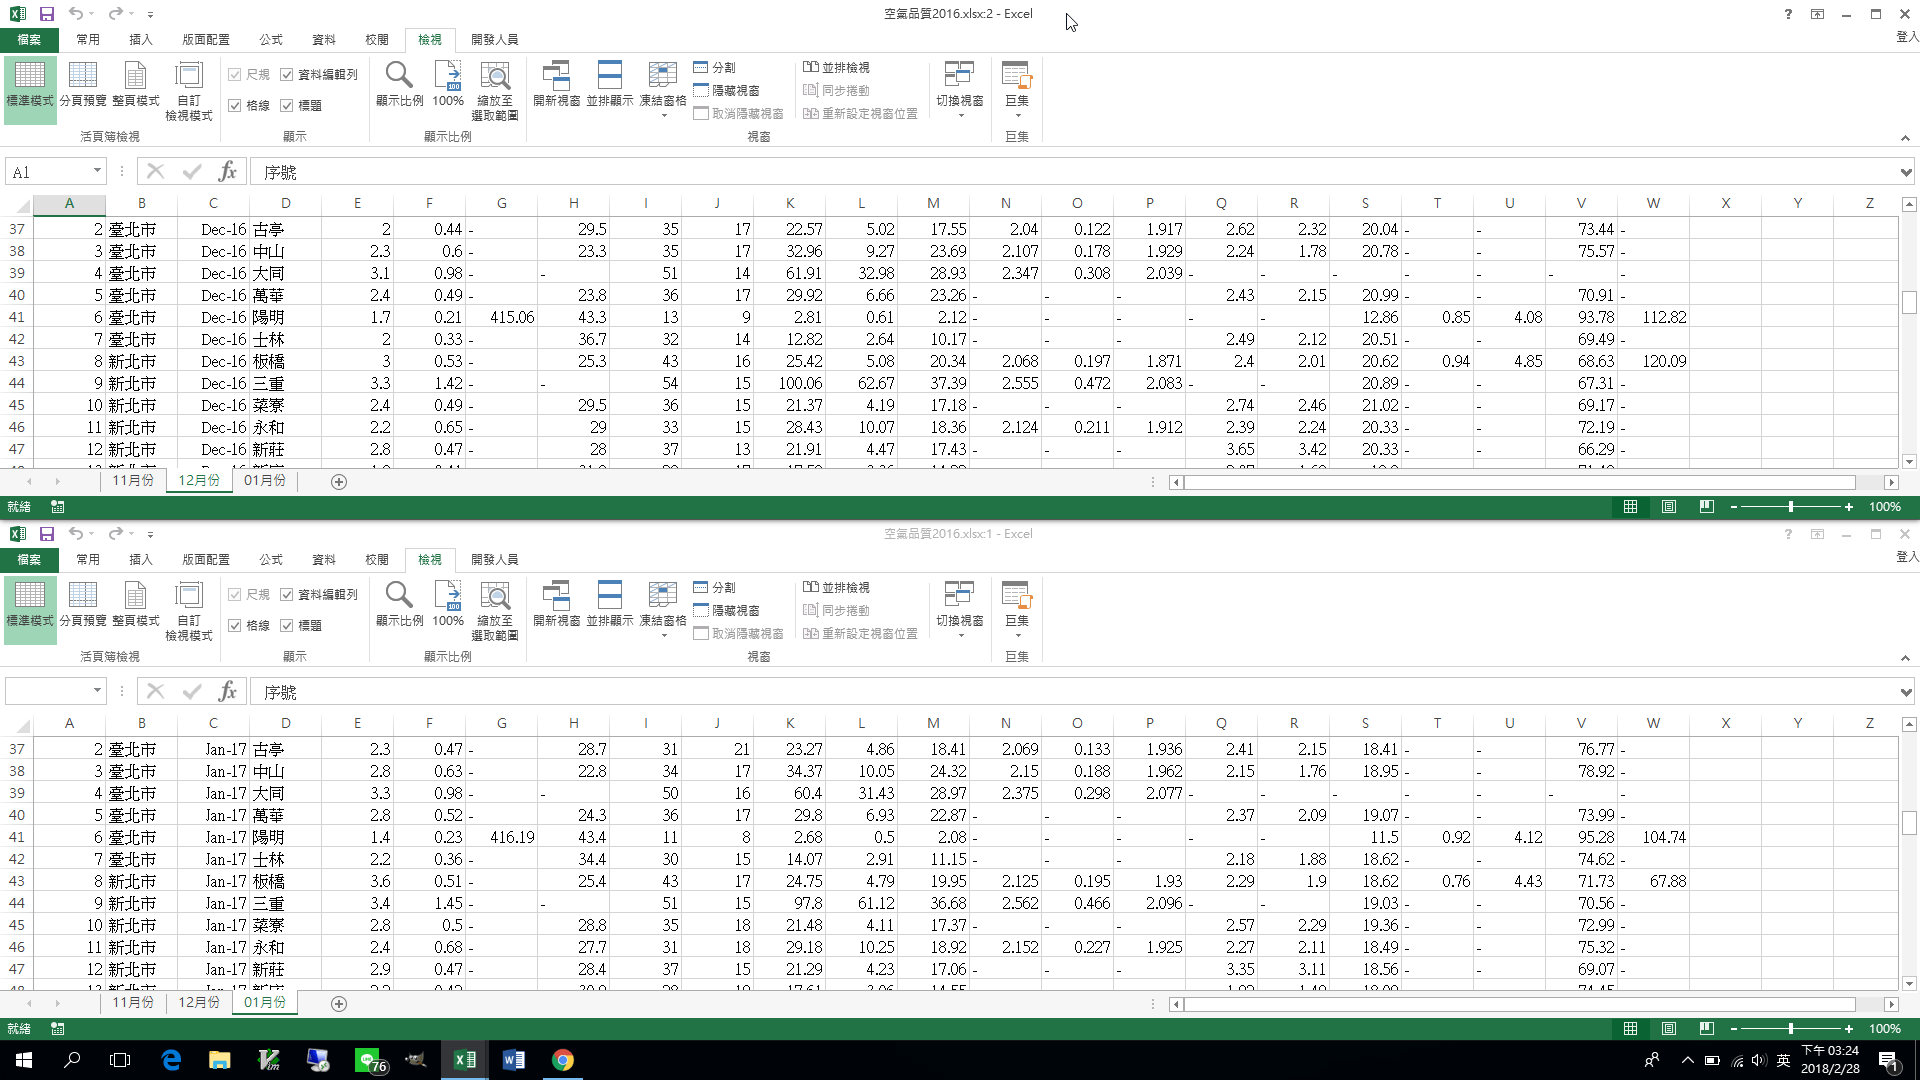Enable the 尺規 ruler checkbox
This screenshot has width=1920, height=1080.
235,74
